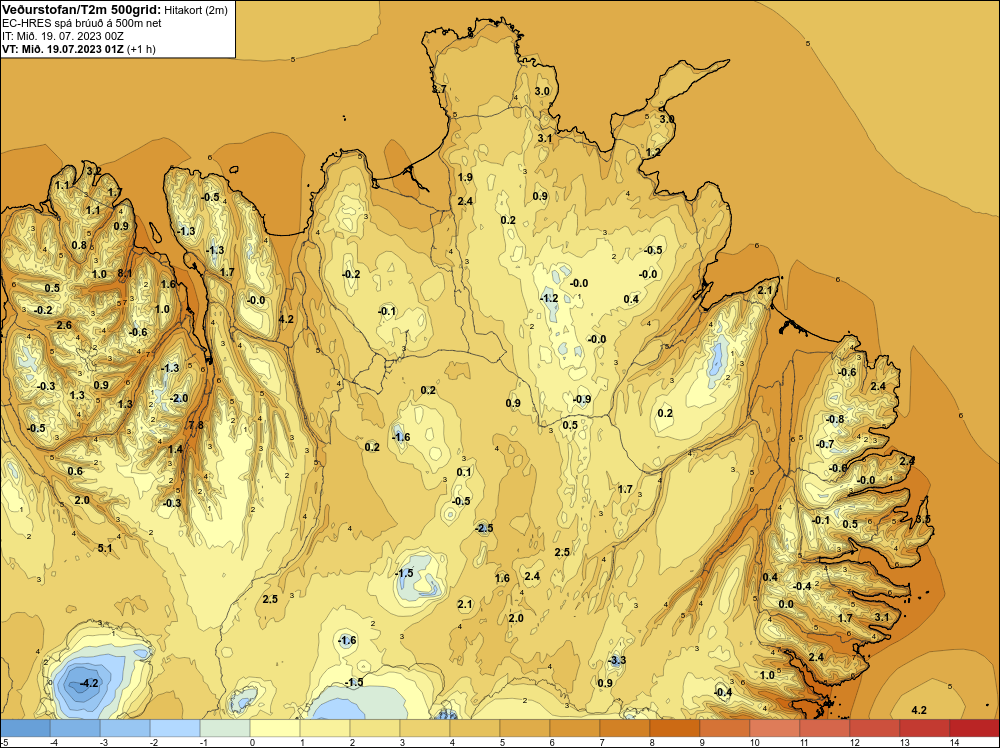Click the '3.2' value at northwest peninsula tip
This screenshot has width=1000, height=748.
point(93,170)
